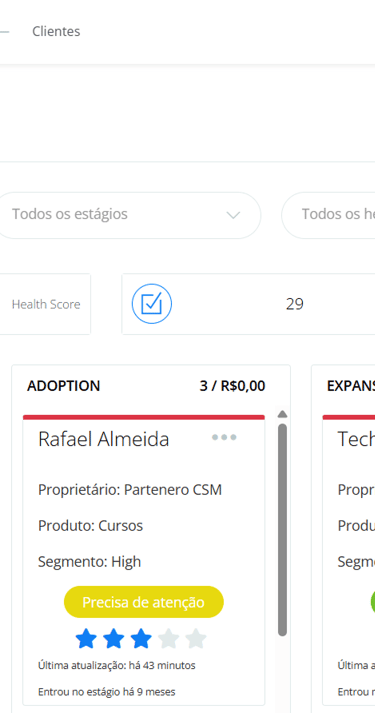Set rating to the fifth gray star
This screenshot has width=375, height=713.
click(x=196, y=638)
